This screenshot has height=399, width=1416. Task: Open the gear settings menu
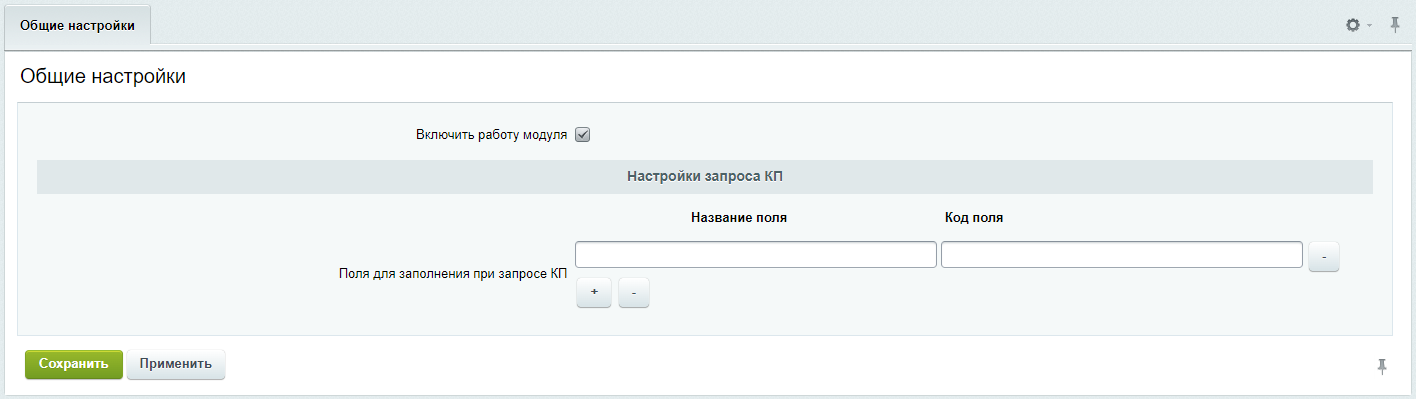coord(1353,24)
